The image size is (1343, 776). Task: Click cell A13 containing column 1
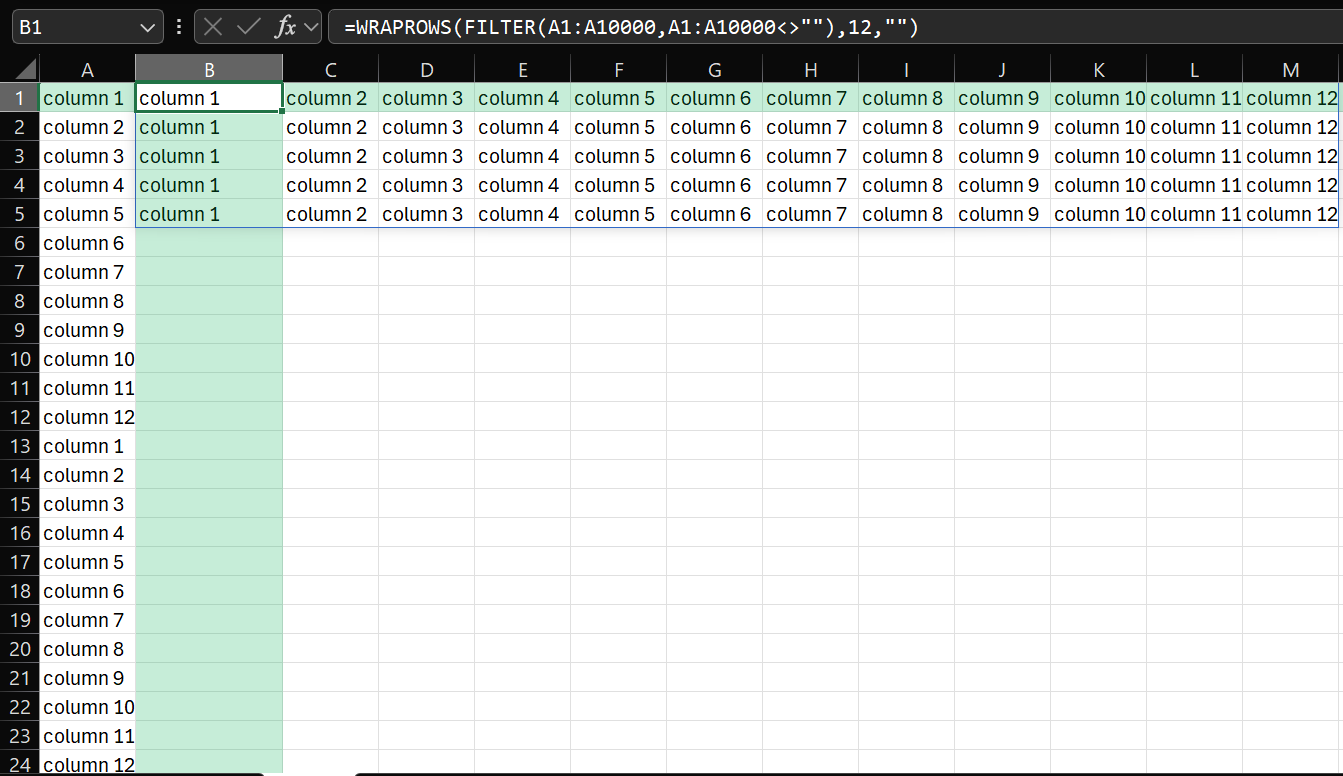click(x=88, y=446)
